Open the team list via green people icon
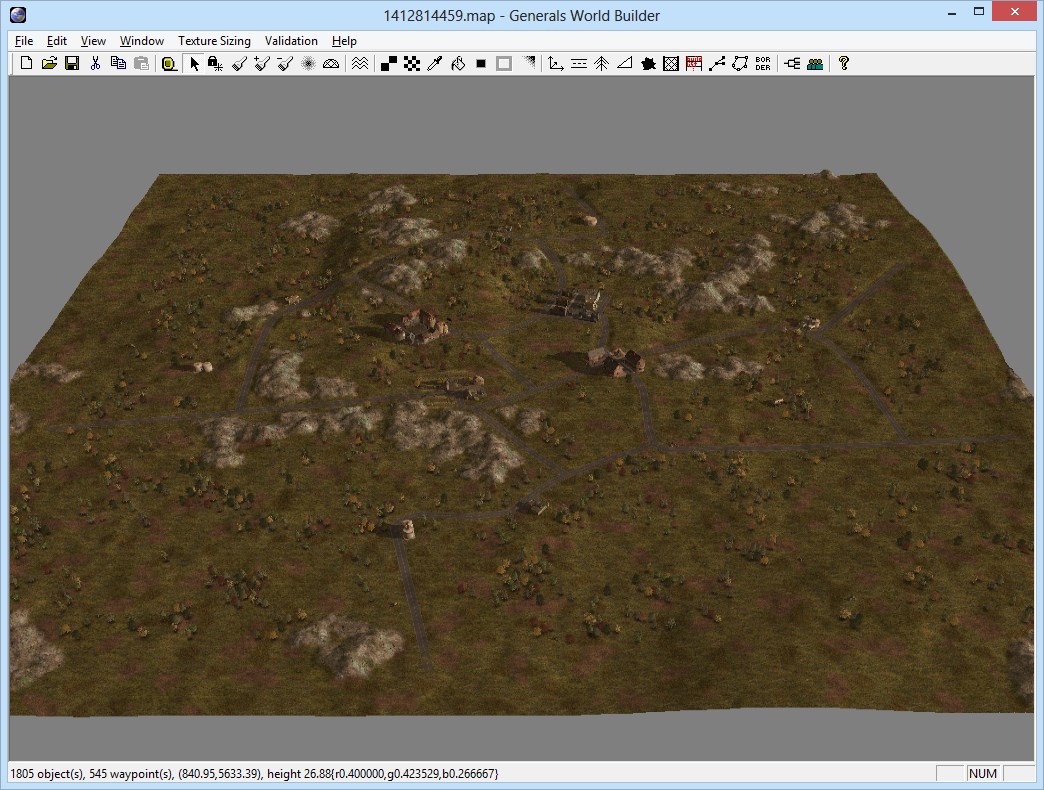Viewport: 1044px width, 790px height. pyautogui.click(x=816, y=63)
